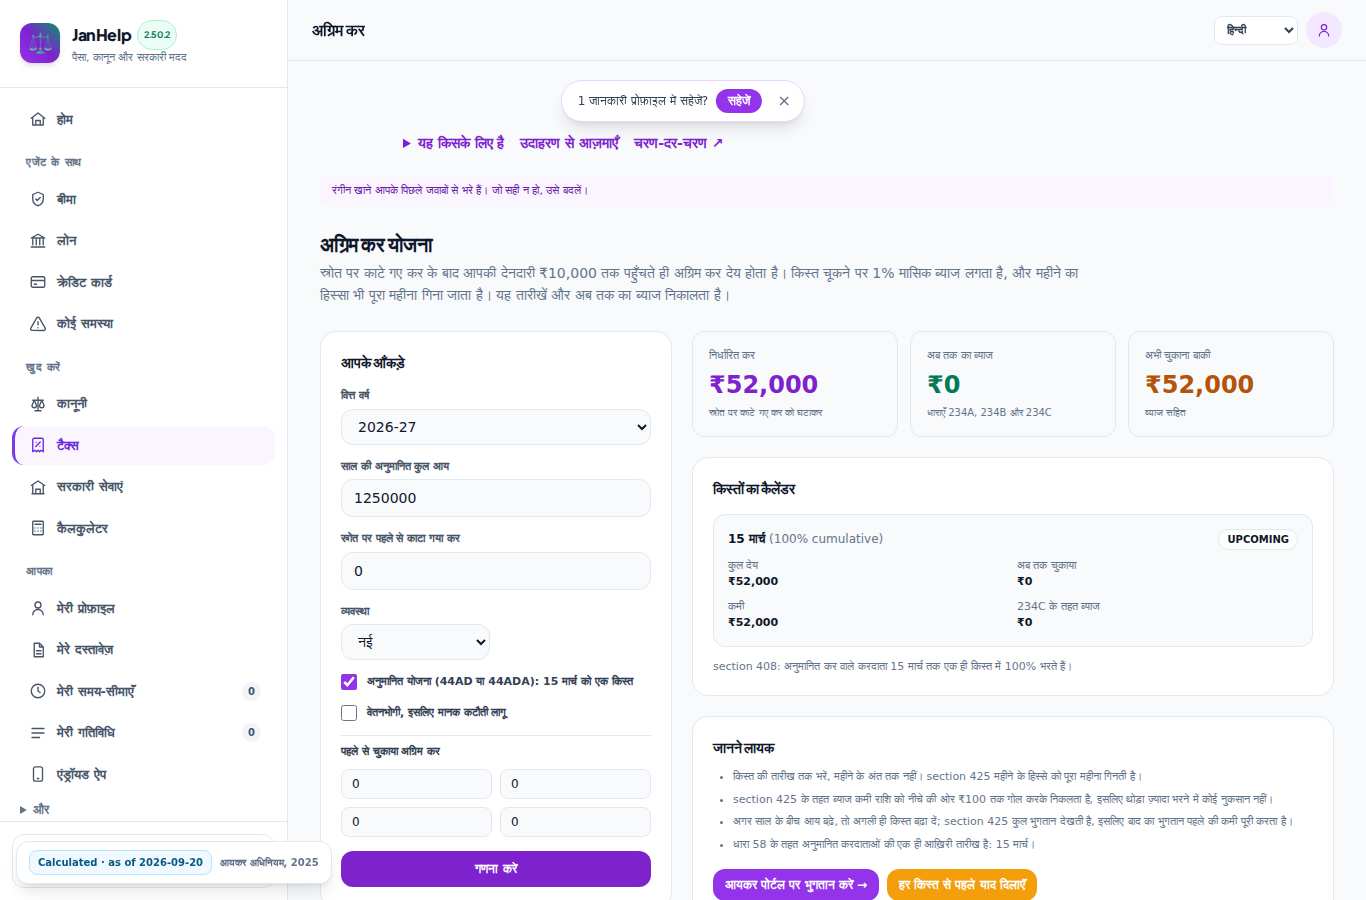Open the होम sidebar home icon
The width and height of the screenshot is (1366, 900).
pos(38,119)
